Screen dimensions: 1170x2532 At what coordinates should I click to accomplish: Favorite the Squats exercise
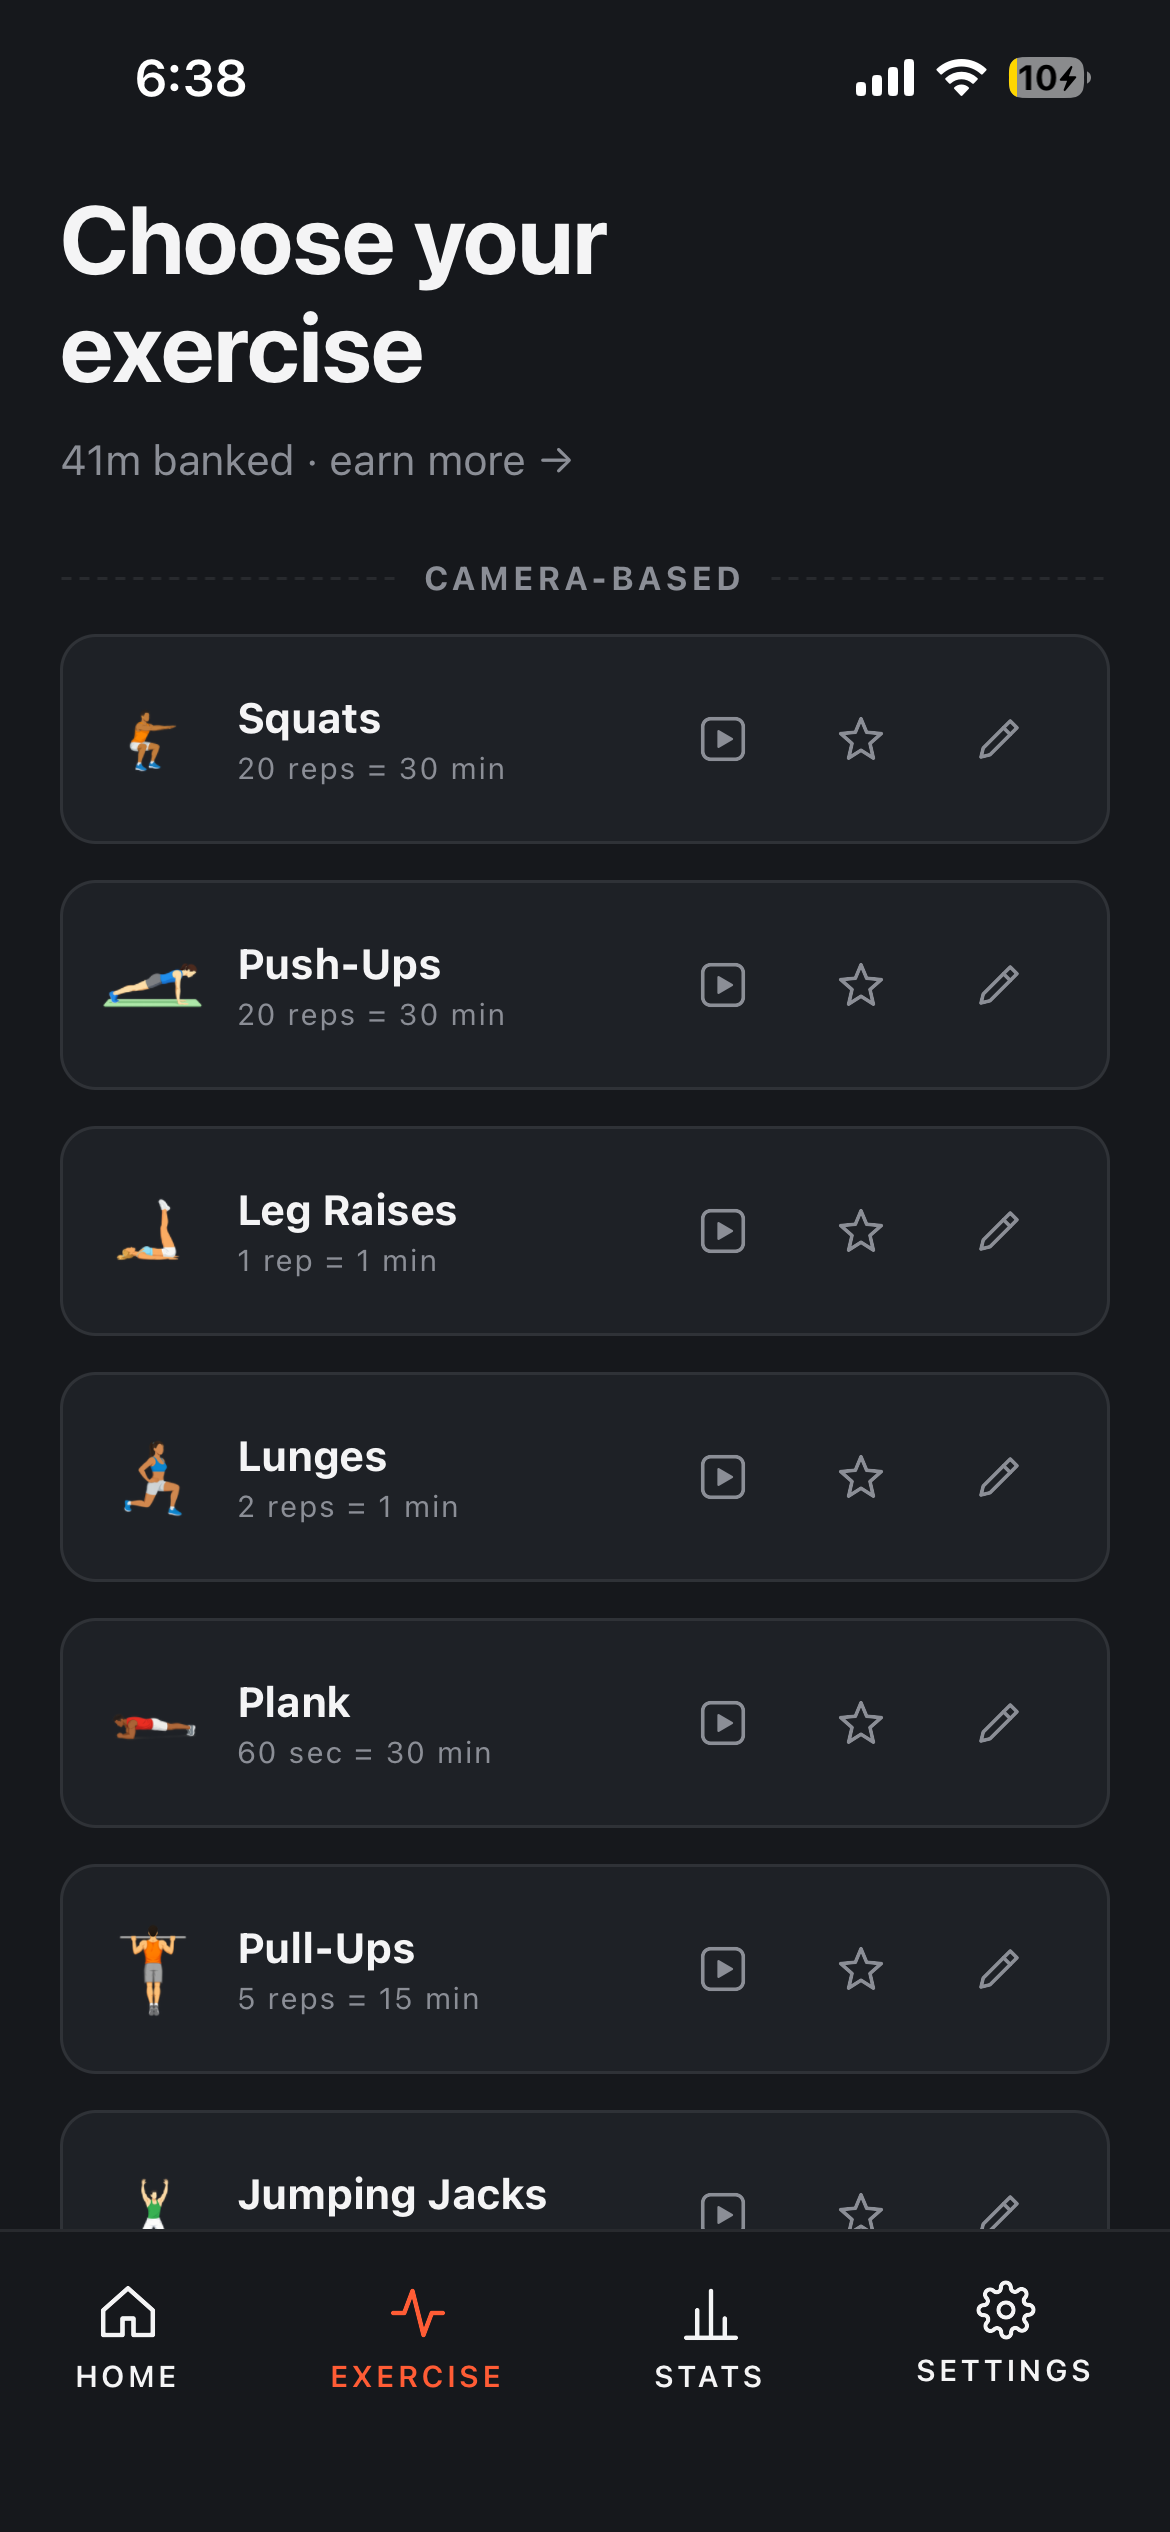(x=860, y=739)
